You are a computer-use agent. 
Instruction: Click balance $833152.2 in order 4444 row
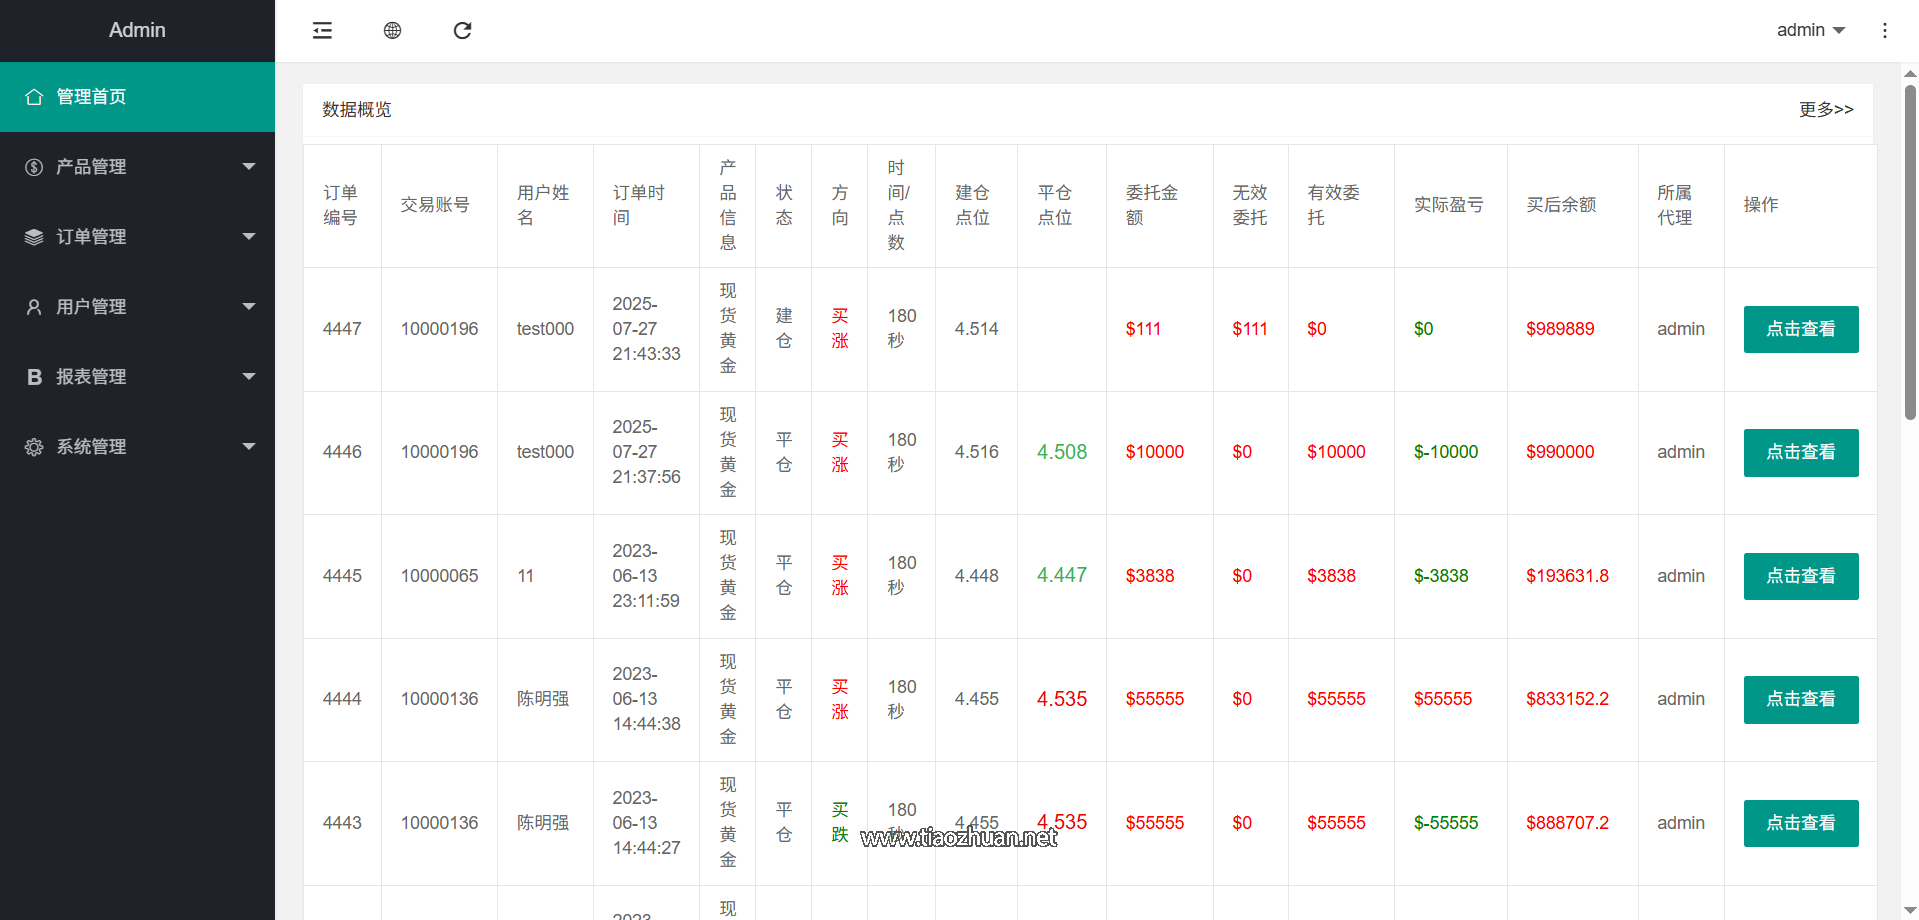[1567, 700]
